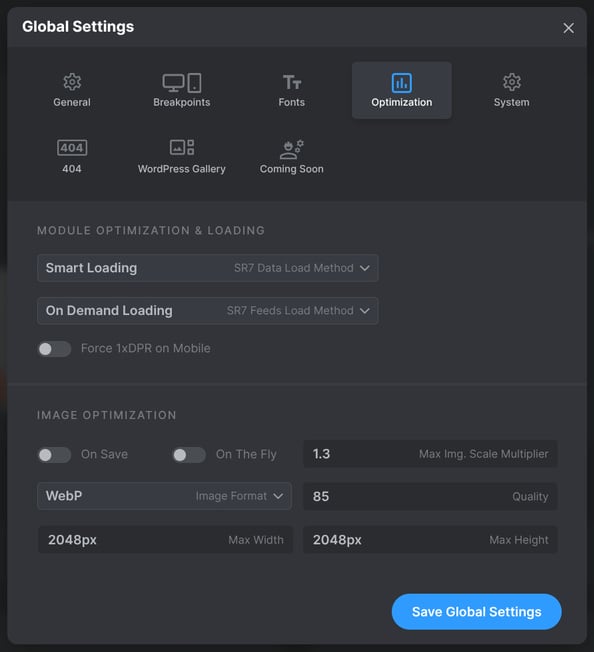
Task: Toggle the On Save image optimization switch
Action: click(54, 455)
